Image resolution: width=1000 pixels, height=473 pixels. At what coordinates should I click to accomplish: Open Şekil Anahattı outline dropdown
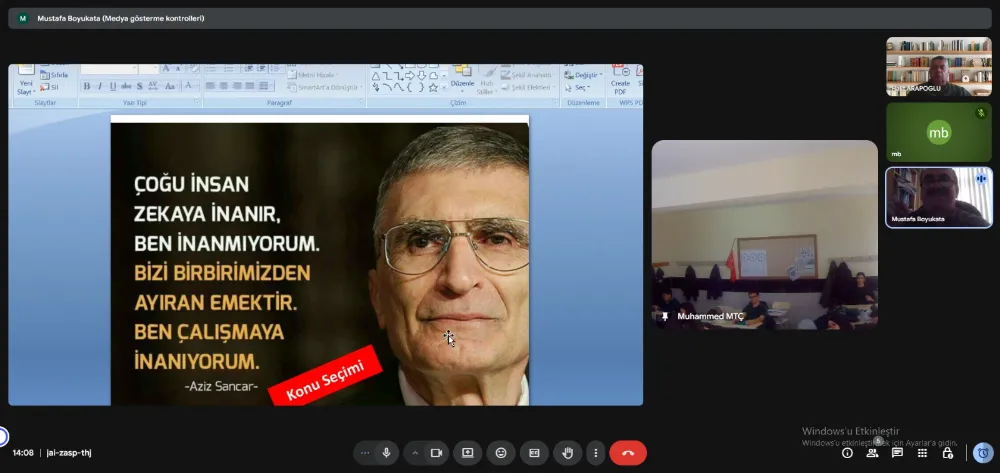coord(527,75)
